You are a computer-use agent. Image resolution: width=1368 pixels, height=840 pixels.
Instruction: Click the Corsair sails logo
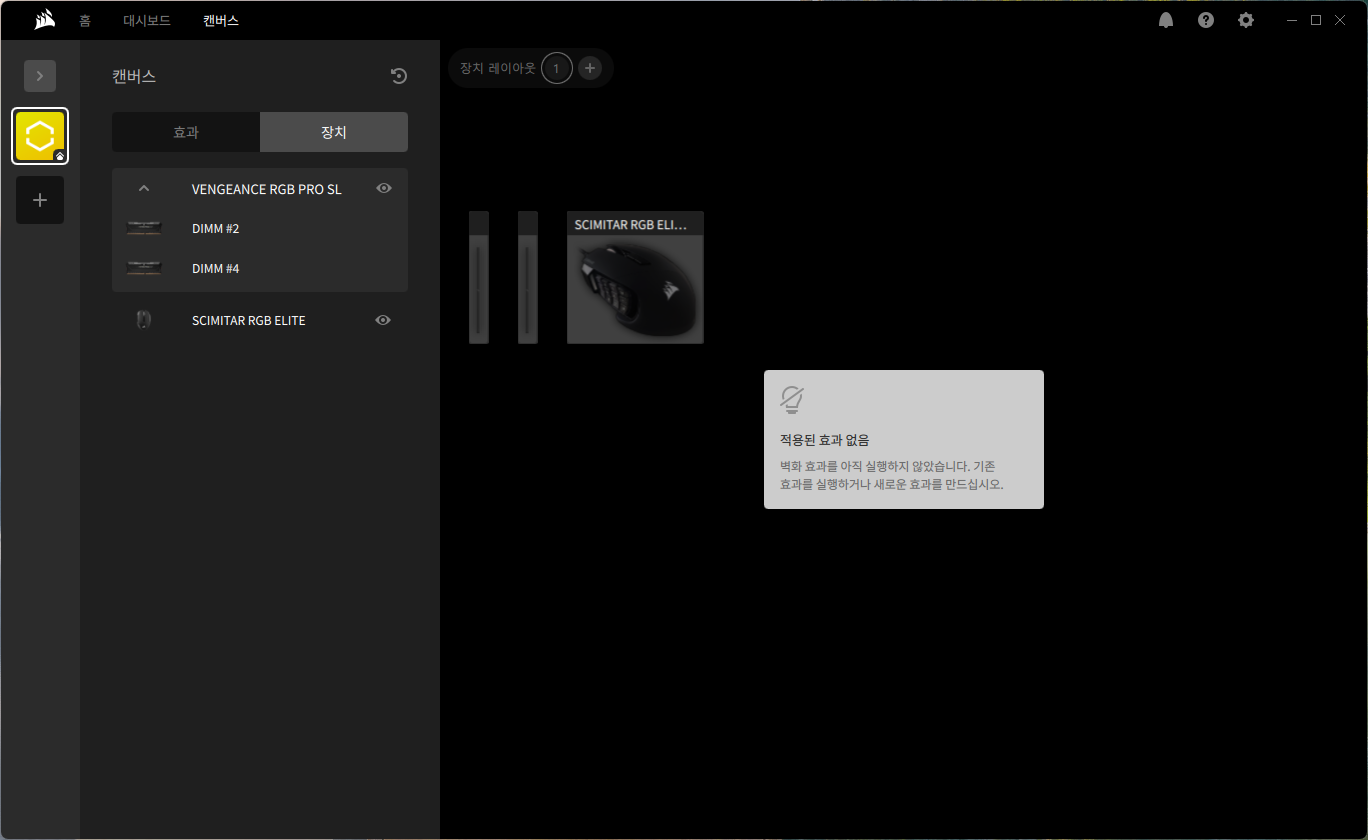(x=44, y=20)
